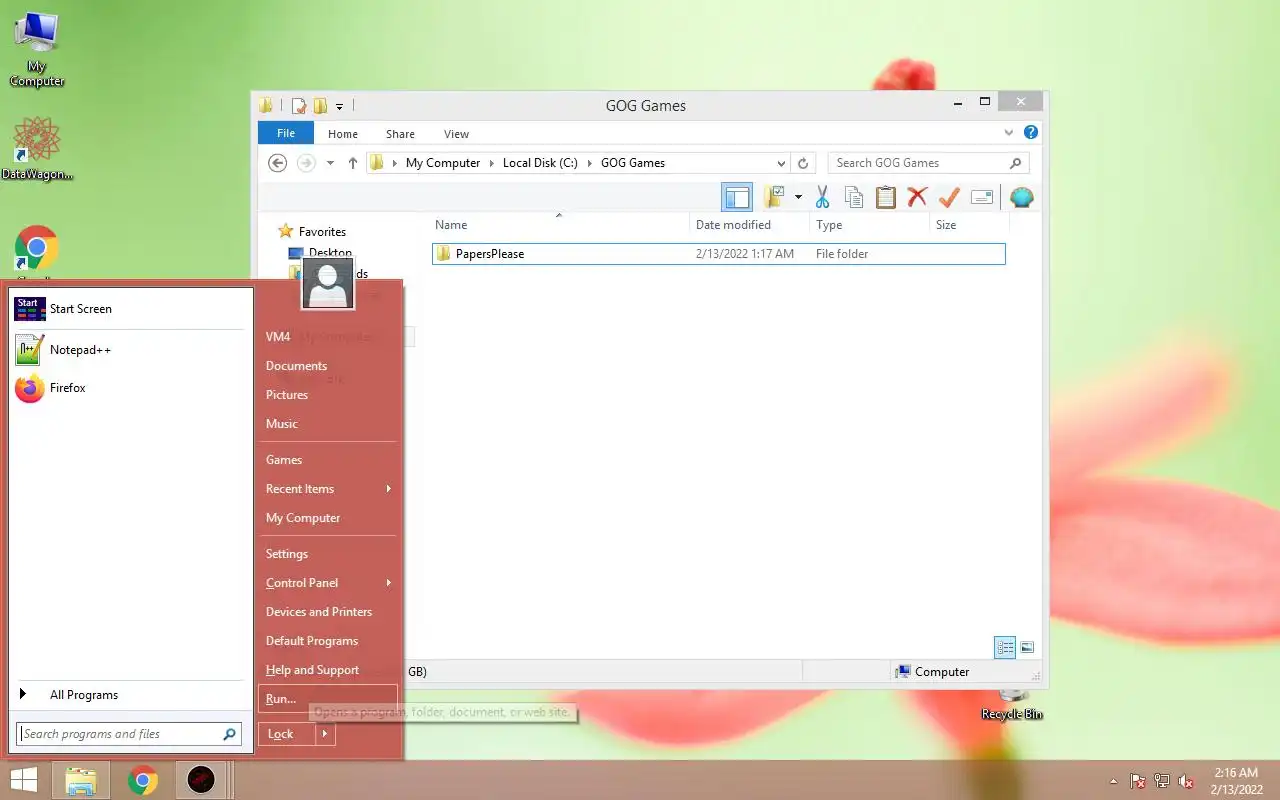Expand Control Panel submenu

tap(328, 583)
